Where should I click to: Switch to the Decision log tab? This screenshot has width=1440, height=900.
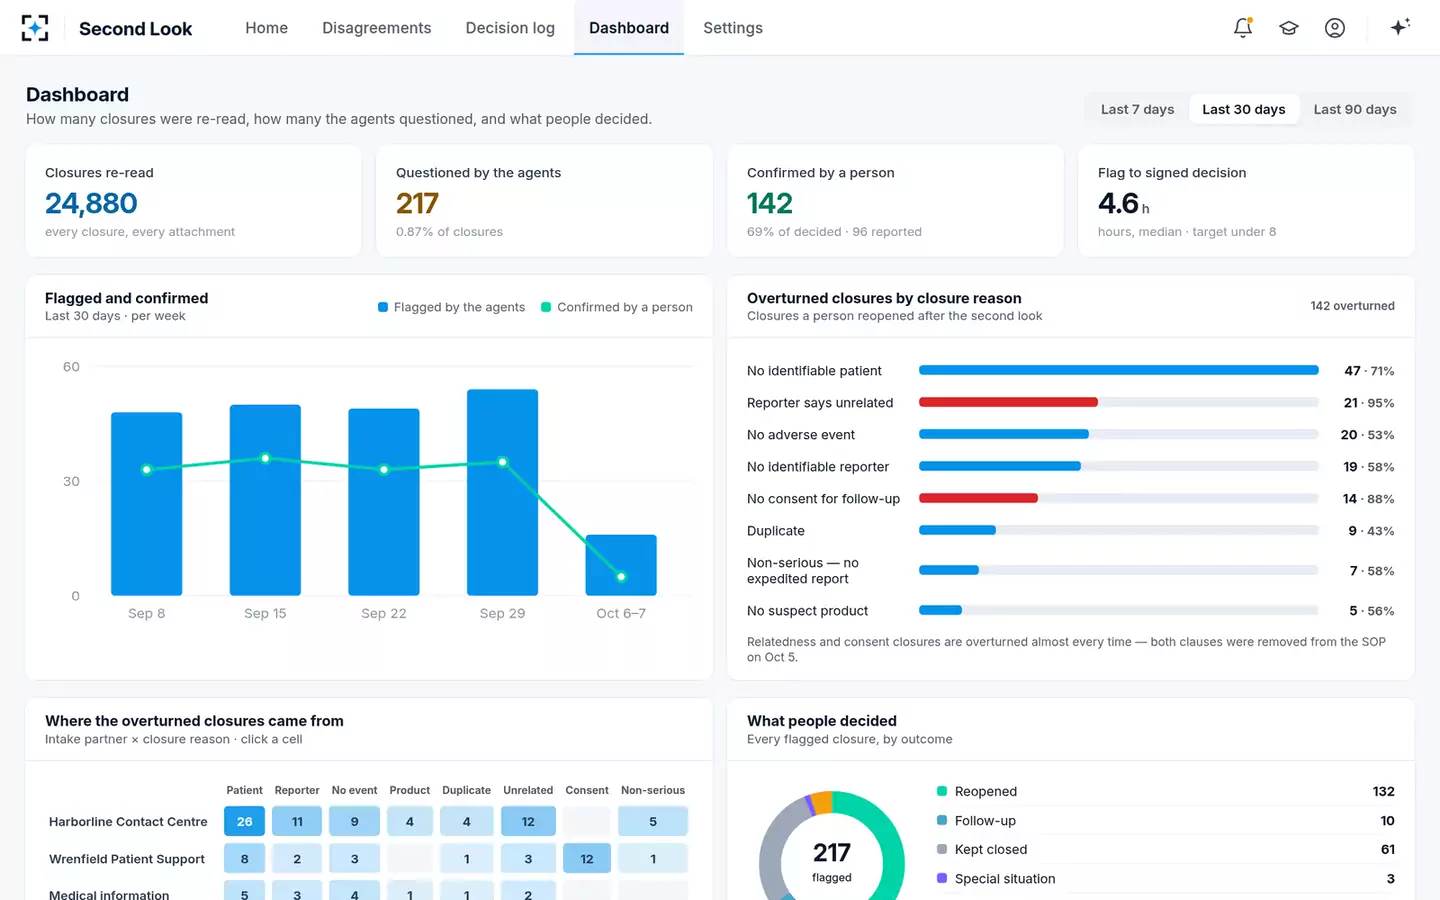click(x=510, y=28)
